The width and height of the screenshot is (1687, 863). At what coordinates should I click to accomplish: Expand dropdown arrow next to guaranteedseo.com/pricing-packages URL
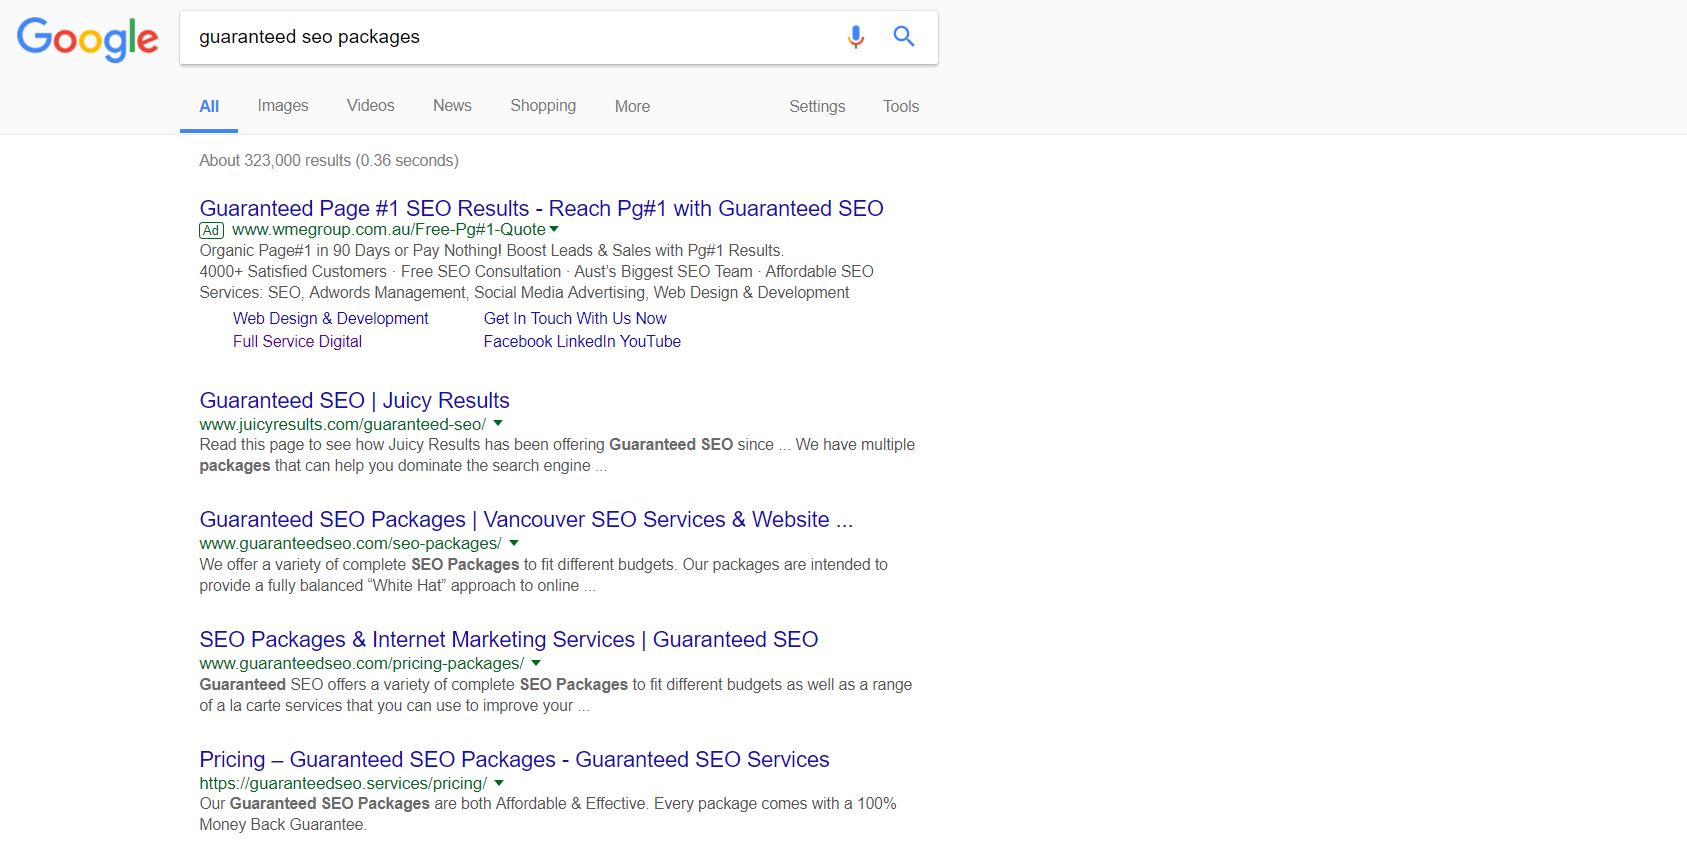tap(536, 663)
